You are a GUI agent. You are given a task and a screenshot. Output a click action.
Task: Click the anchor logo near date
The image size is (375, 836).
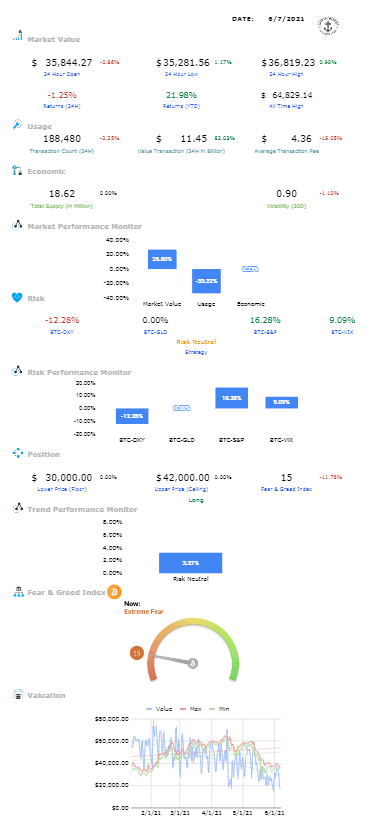pos(328,25)
